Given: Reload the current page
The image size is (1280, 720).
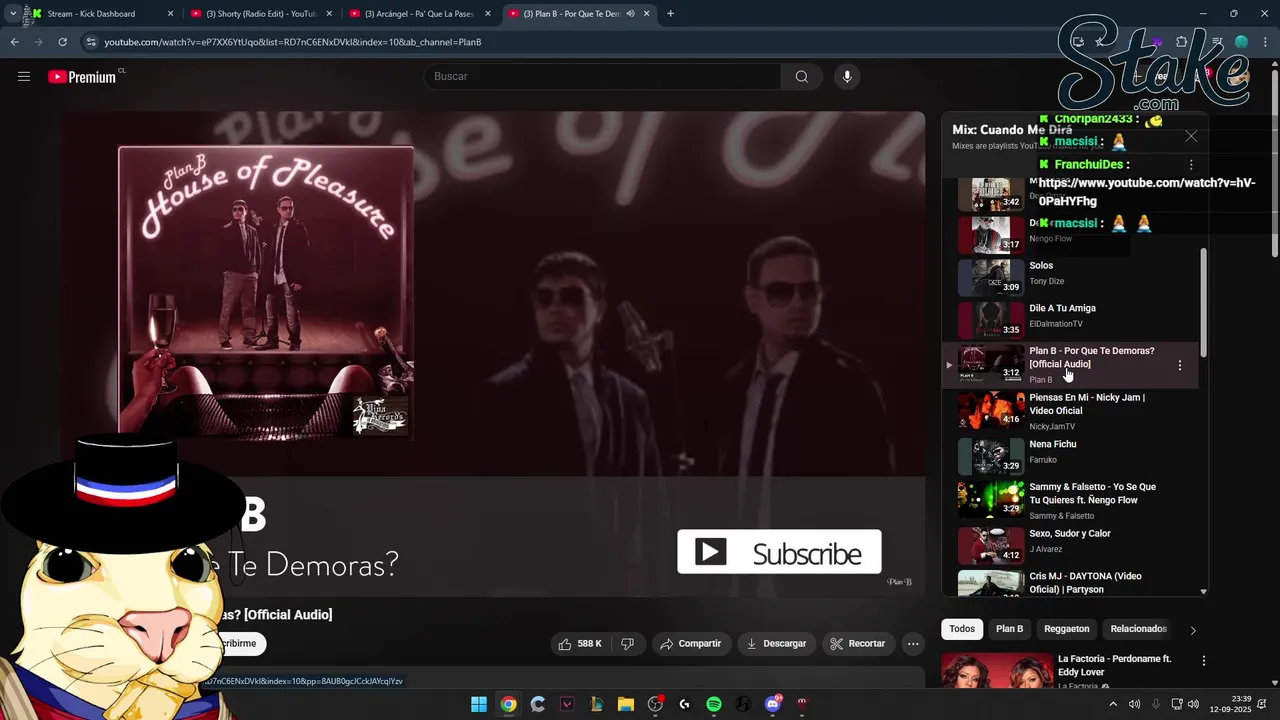Looking at the screenshot, I should tap(62, 42).
